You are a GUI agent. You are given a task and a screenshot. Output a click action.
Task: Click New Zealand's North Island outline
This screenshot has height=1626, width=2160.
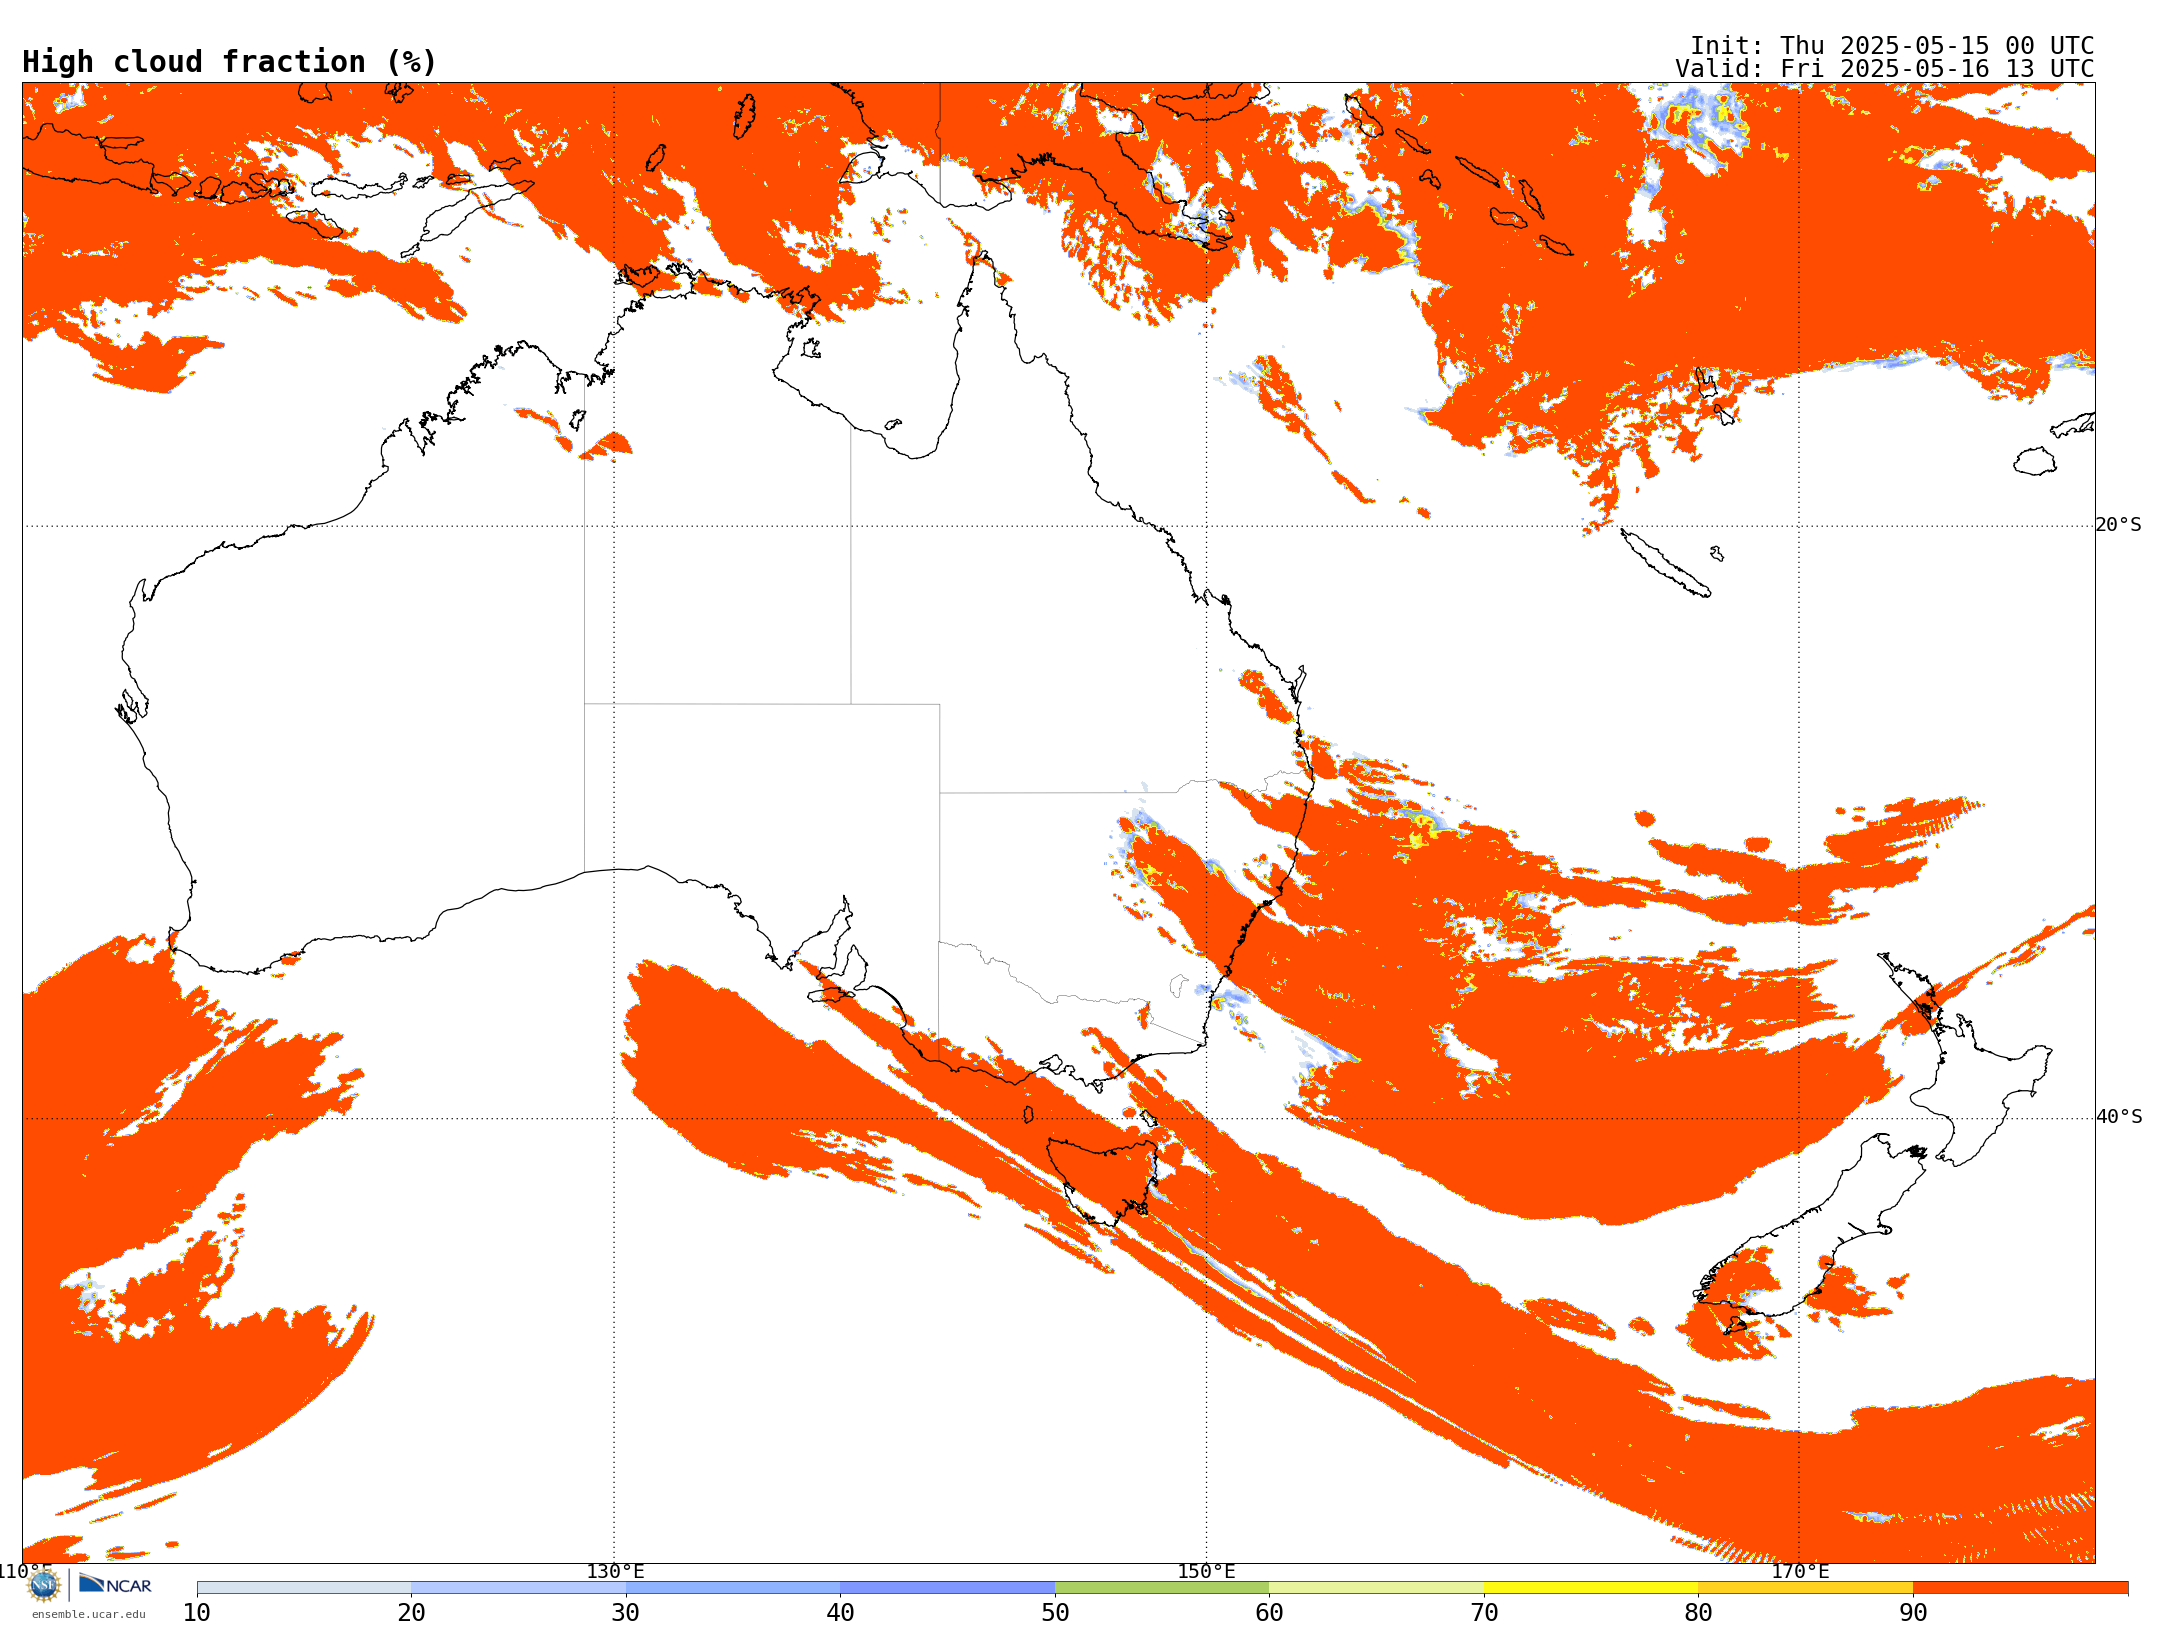click(1965, 1060)
